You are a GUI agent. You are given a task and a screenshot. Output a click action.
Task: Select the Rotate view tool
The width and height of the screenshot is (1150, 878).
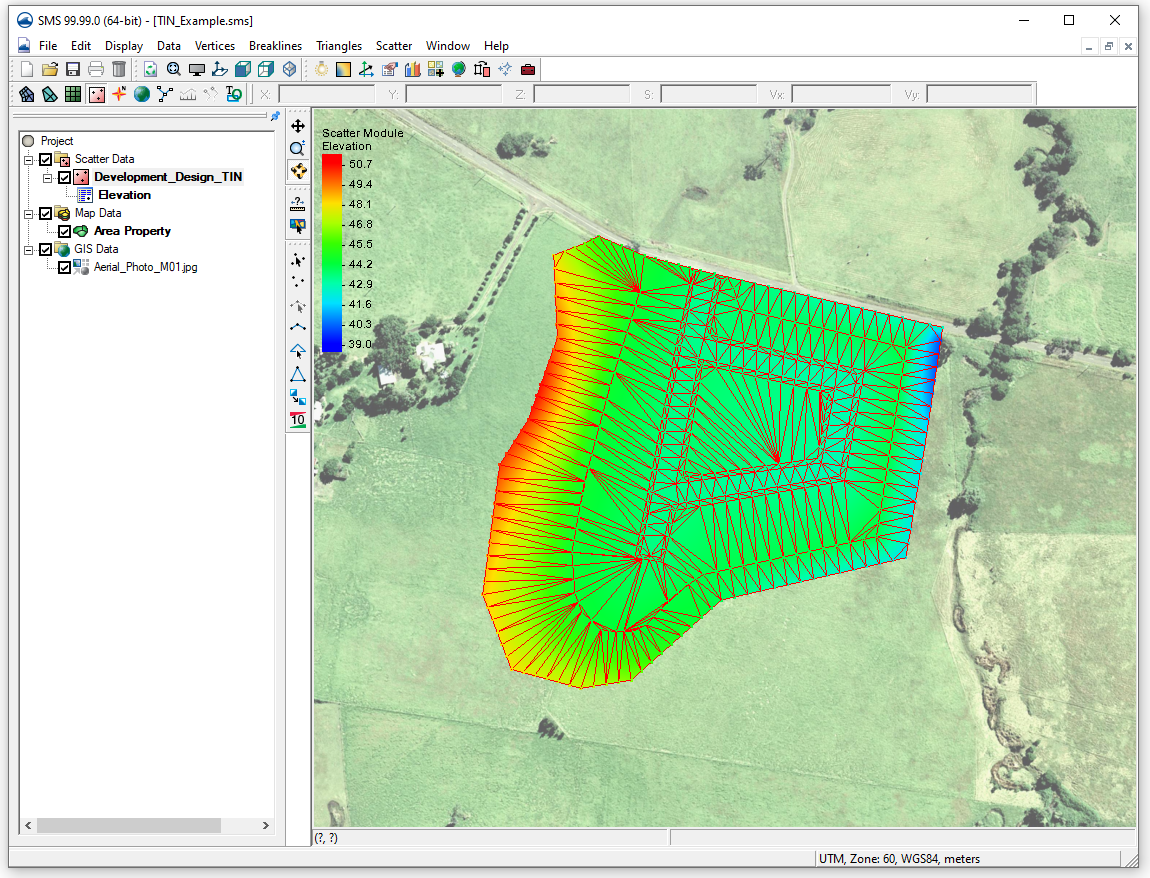[298, 170]
